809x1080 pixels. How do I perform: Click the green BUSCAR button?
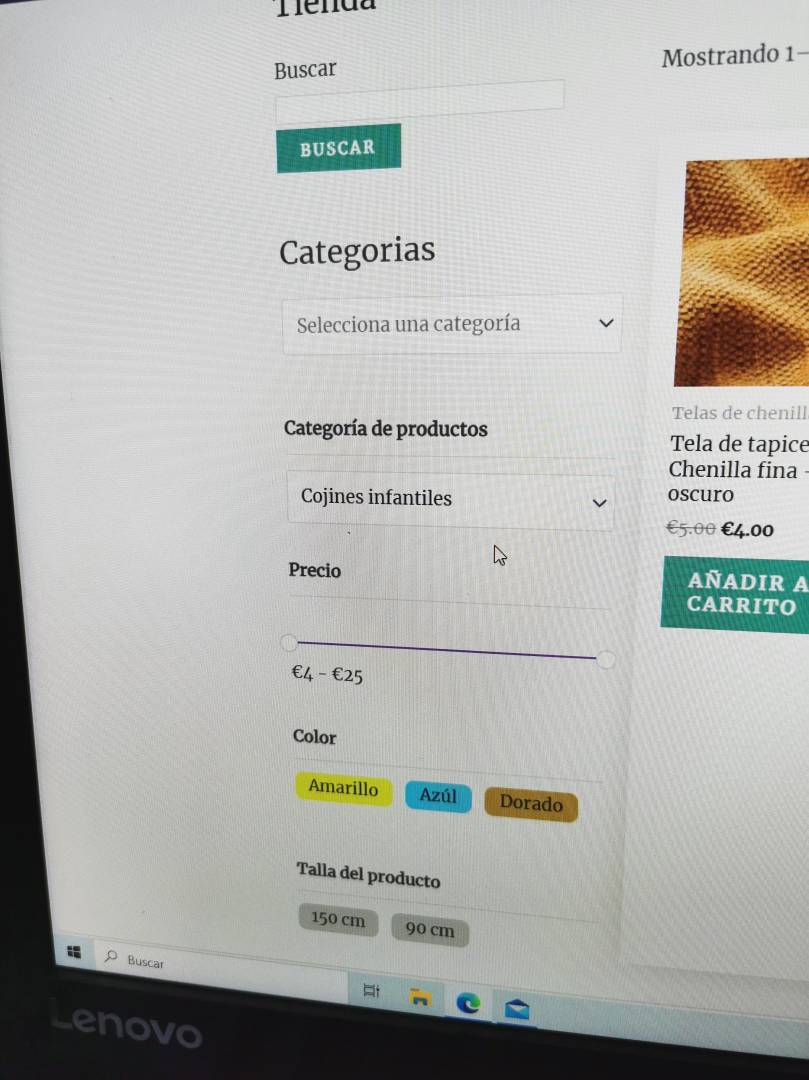point(339,147)
